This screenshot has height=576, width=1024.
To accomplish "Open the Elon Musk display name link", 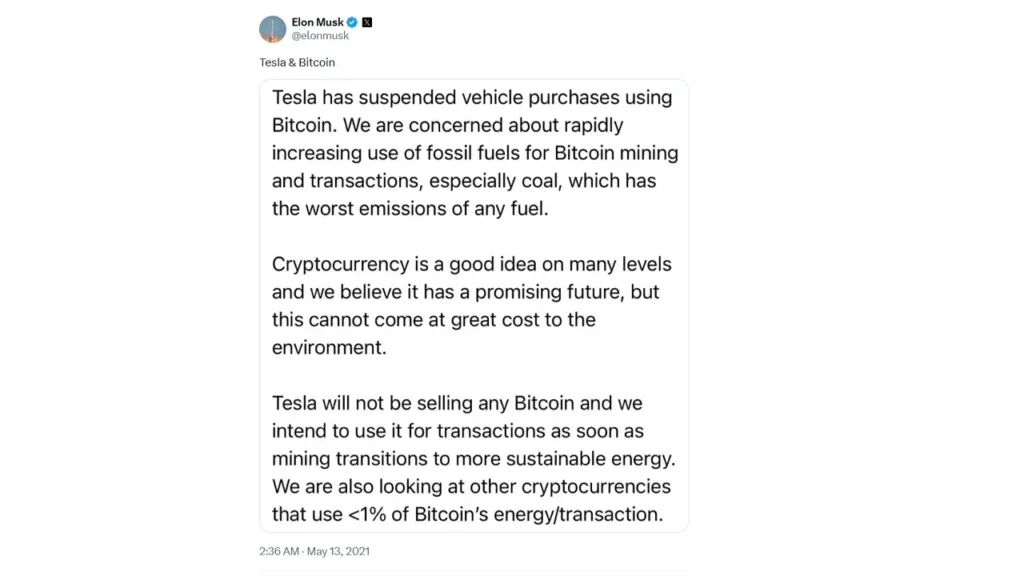I will pos(317,22).
